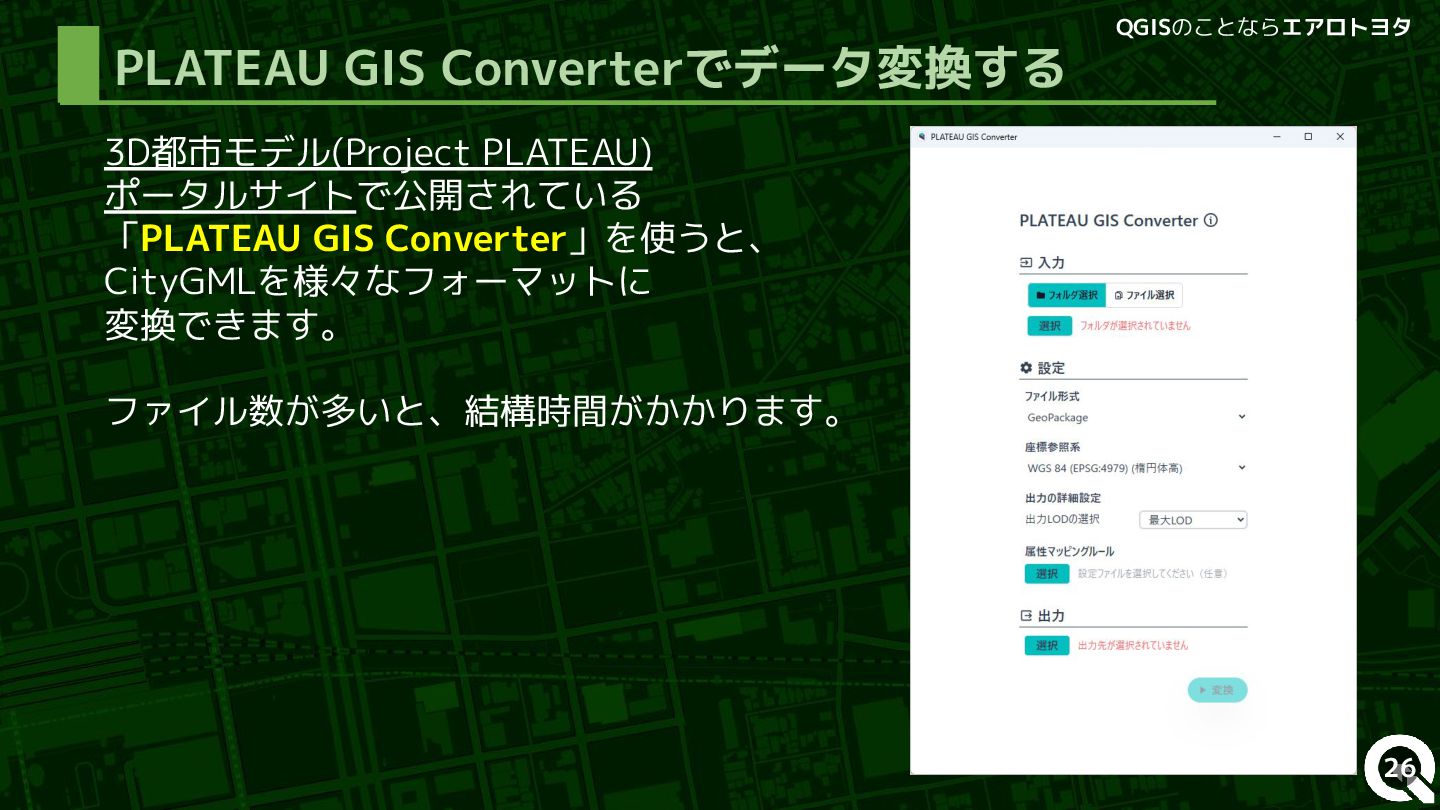Click the 変換 convert button
Viewport: 1440px width, 810px height.
(x=1217, y=690)
